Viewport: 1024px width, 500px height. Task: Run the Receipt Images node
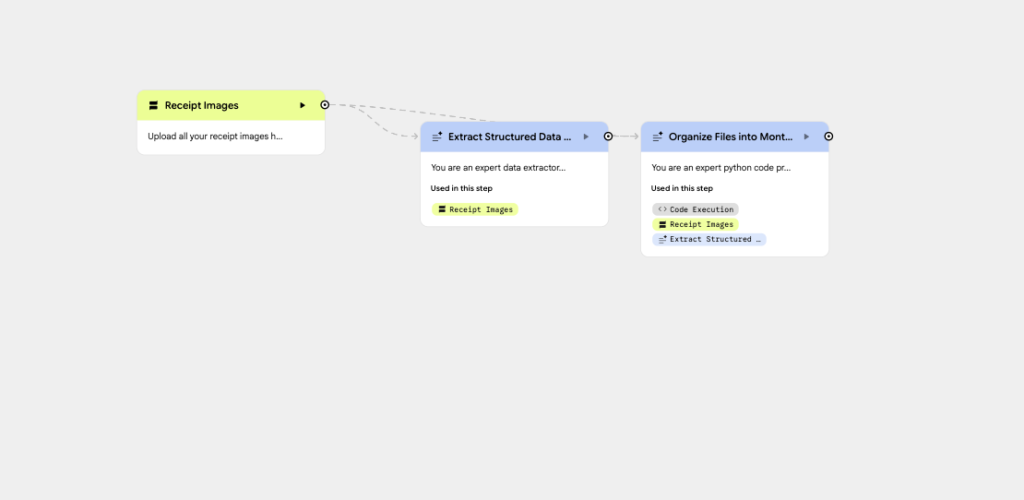coord(303,105)
